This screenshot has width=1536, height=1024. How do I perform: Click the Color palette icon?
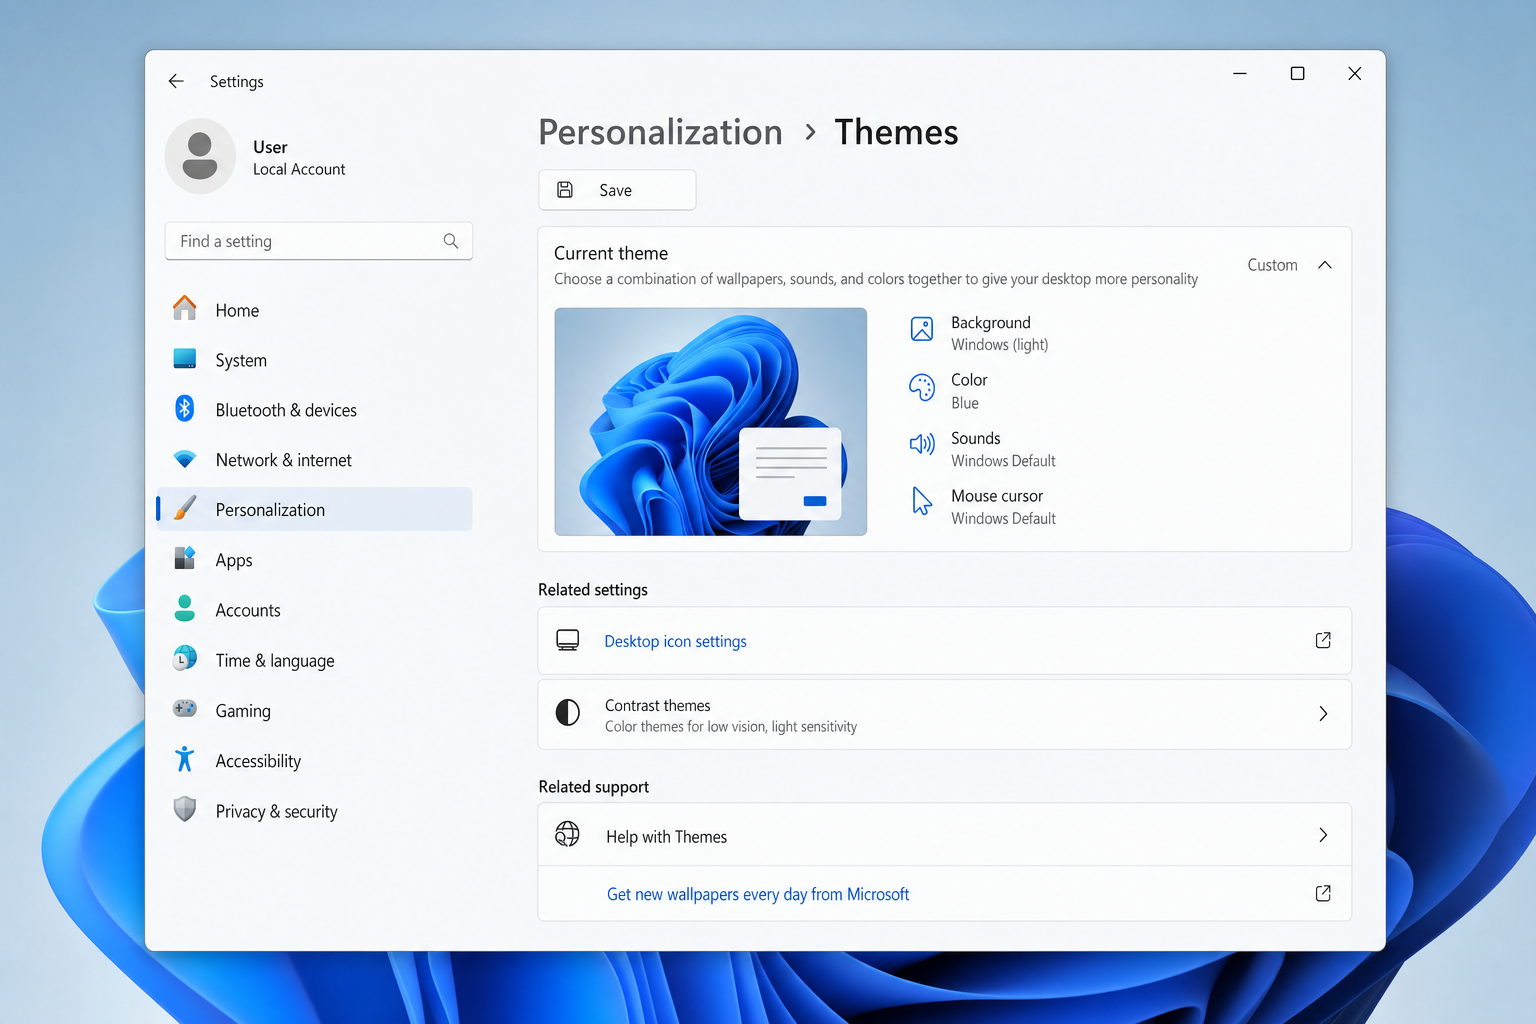[x=922, y=387]
